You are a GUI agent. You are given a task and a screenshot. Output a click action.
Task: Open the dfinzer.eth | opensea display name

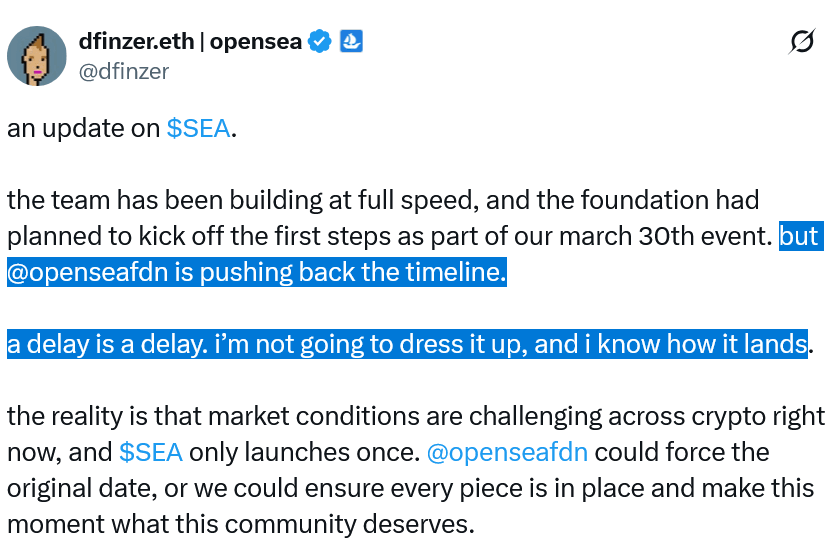click(x=190, y=42)
